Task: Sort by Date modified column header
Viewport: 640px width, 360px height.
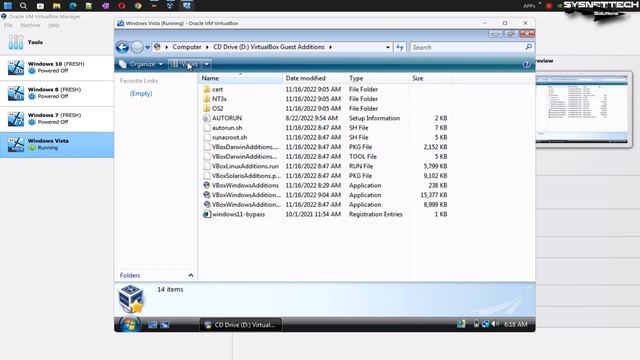Action: point(314,78)
